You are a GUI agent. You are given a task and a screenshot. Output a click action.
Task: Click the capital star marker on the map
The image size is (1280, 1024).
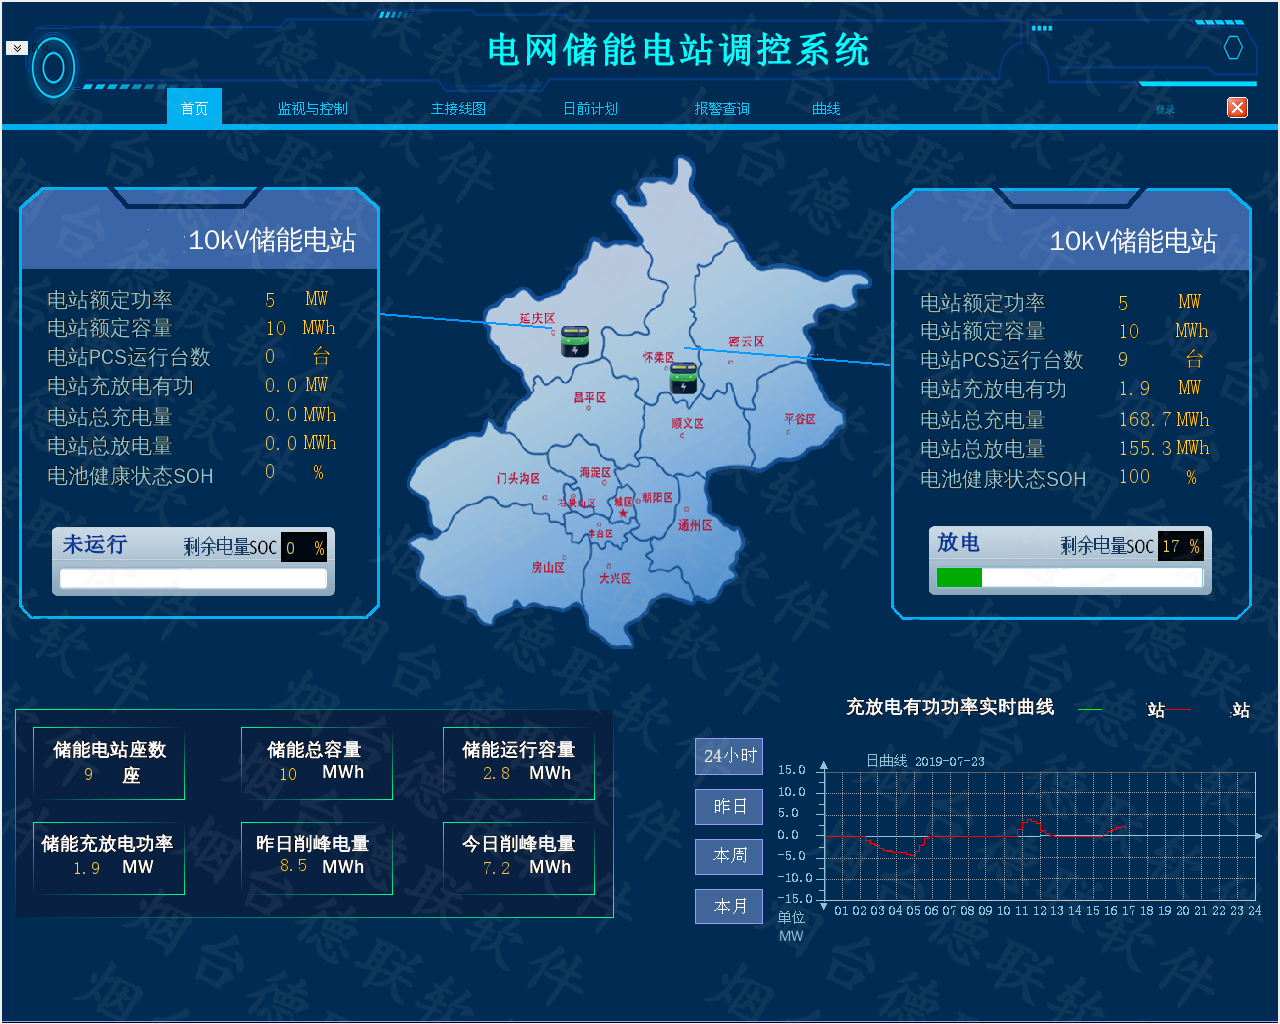pyautogui.click(x=624, y=514)
